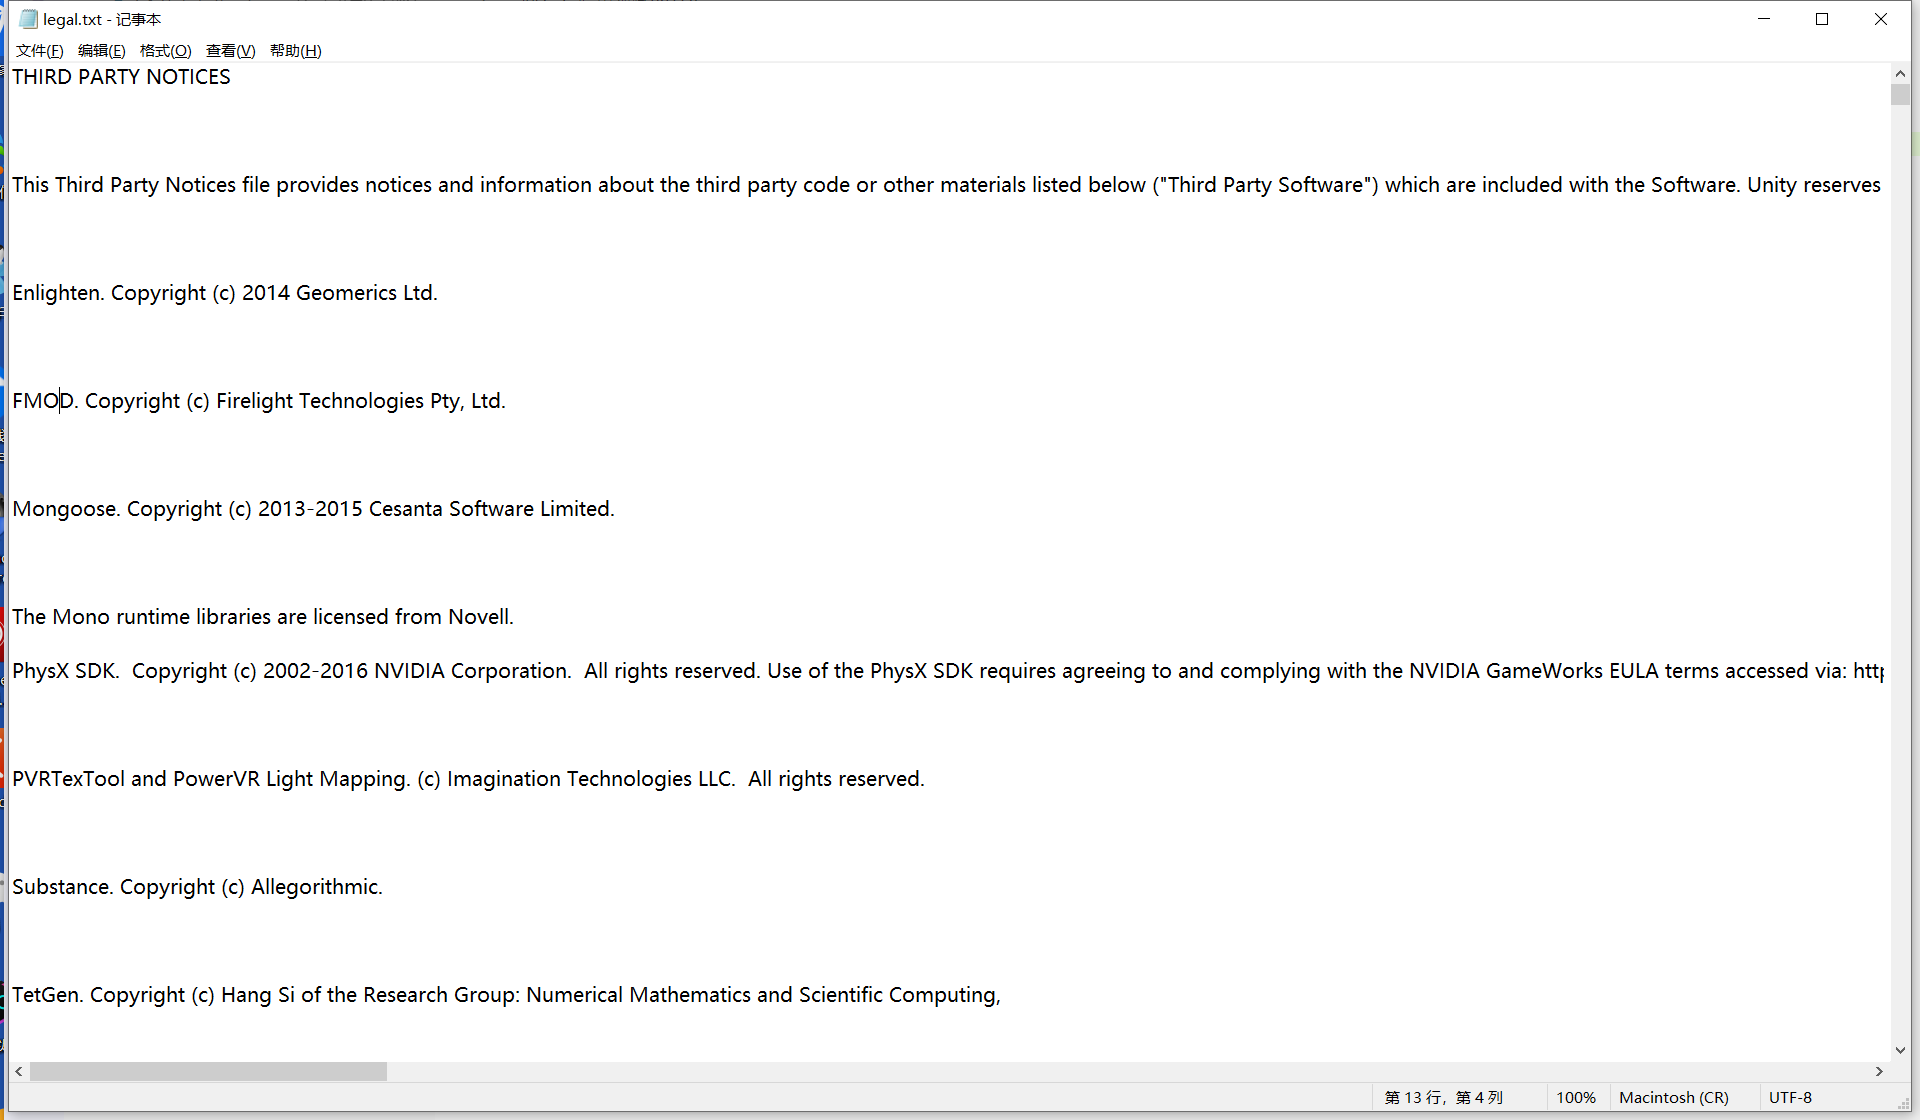The image size is (1920, 1120).
Task: Click the 'TetGen. Copyright (c) Hang Si' line
Action: (506, 995)
